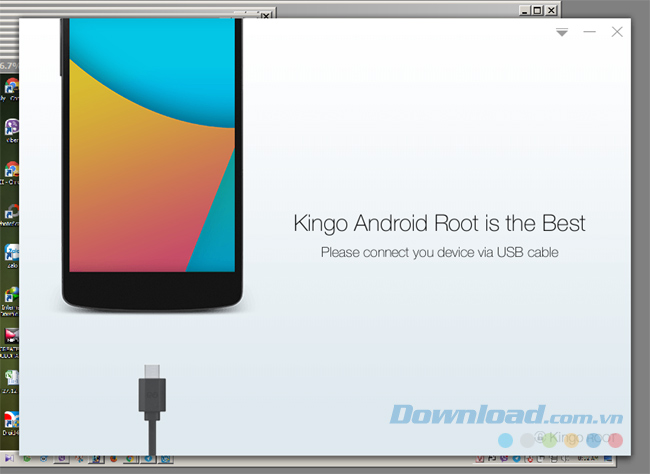Viewport: 650px width, 474px height.
Task: Minimize the Kingo Android Root window
Action: pos(590,33)
